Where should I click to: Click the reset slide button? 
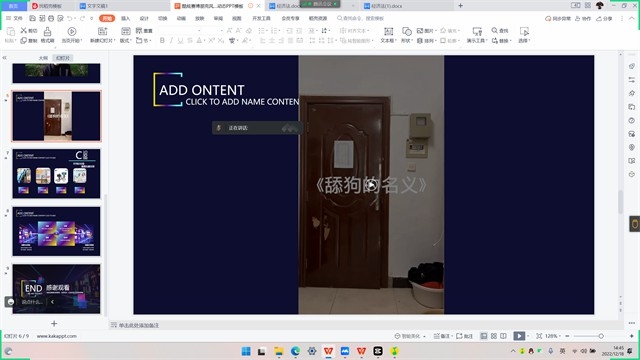click(x=144, y=31)
